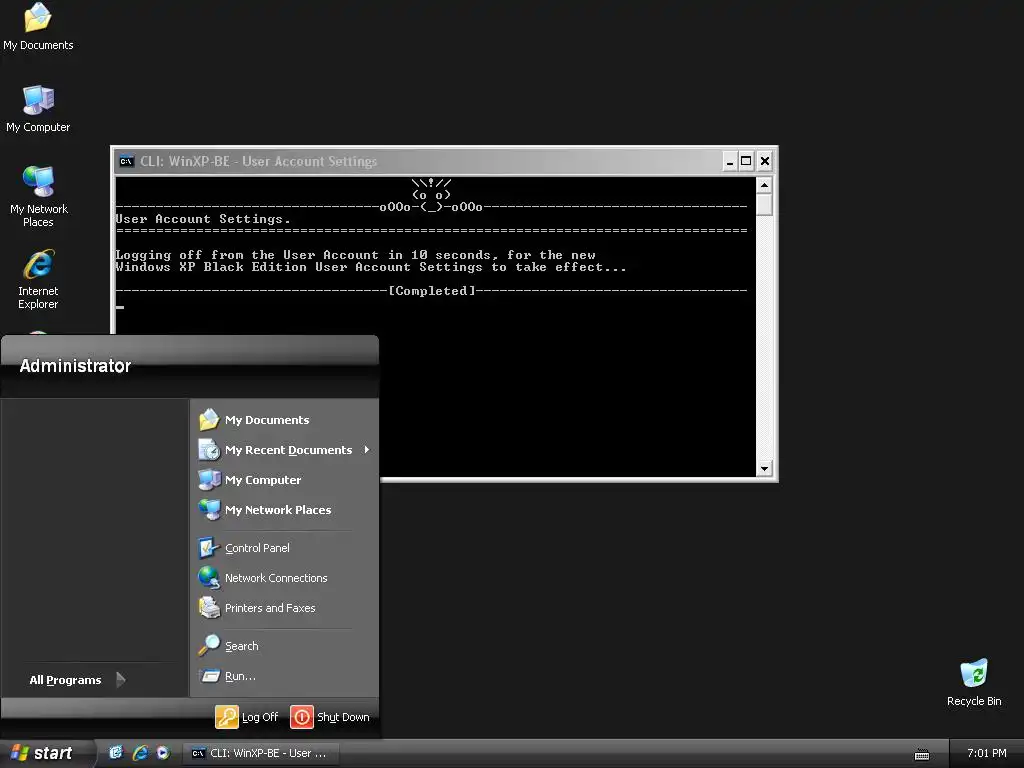Click scroll up arrow in CLI window
Image resolution: width=1024 pixels, height=768 pixels.
(764, 185)
